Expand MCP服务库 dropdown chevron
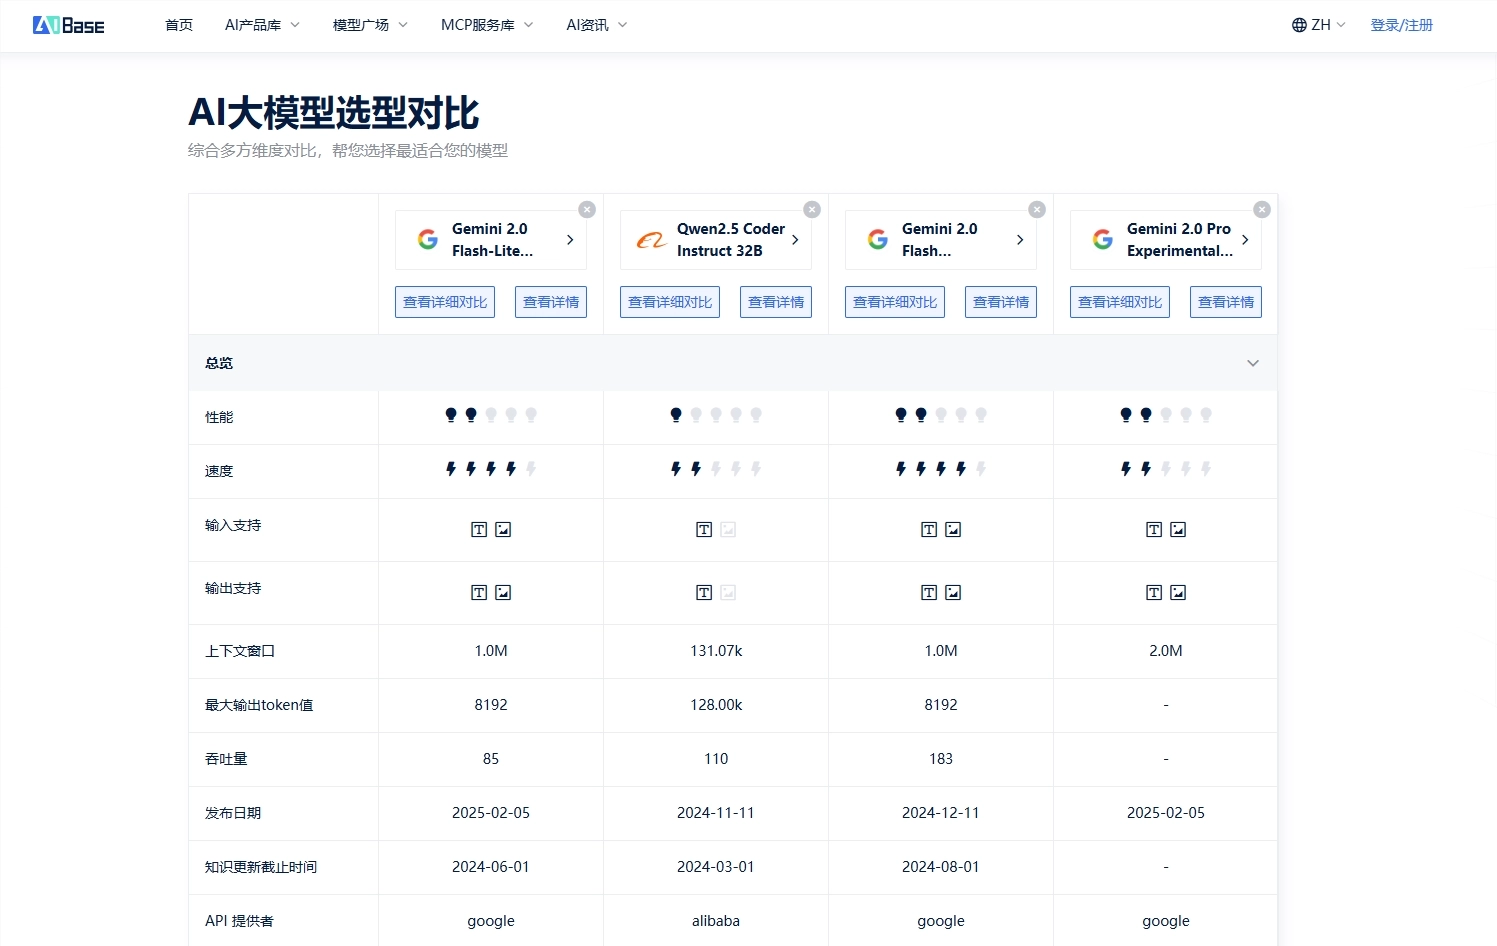This screenshot has width=1497, height=946. point(529,25)
